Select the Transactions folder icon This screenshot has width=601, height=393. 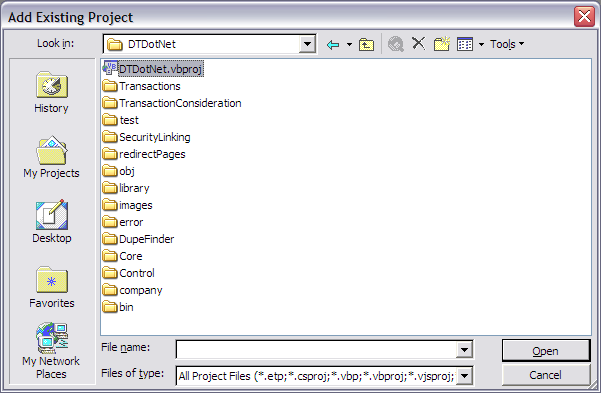pyautogui.click(x=110, y=86)
